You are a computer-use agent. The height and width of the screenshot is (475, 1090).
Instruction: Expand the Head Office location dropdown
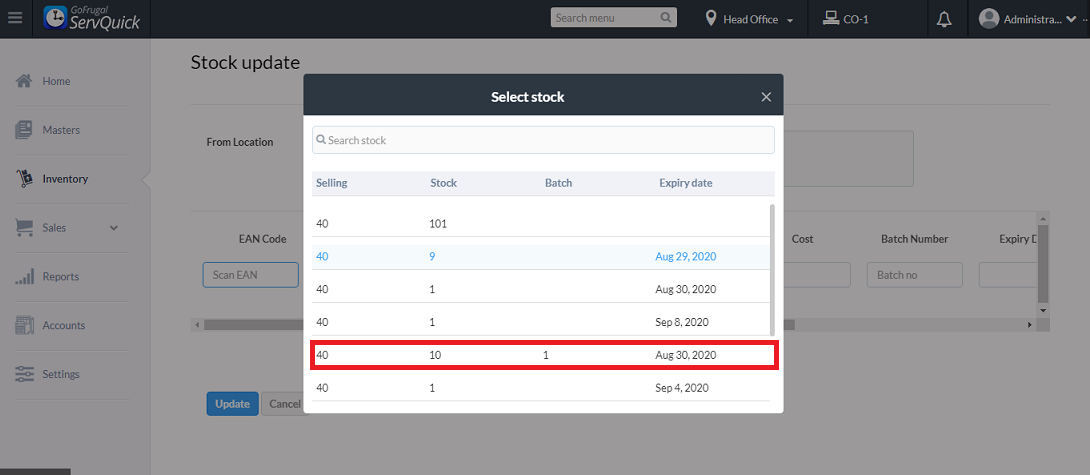[790, 20]
